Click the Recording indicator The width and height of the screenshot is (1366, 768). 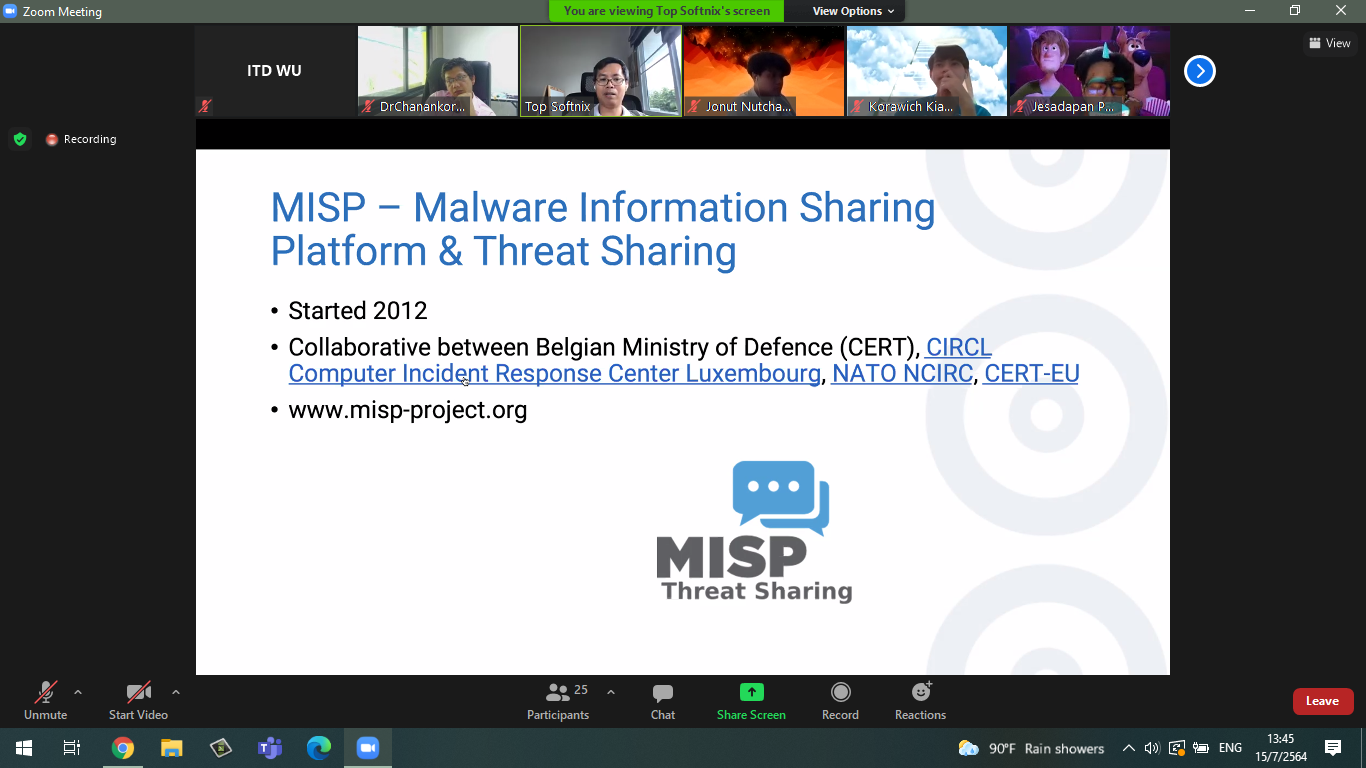[81, 139]
